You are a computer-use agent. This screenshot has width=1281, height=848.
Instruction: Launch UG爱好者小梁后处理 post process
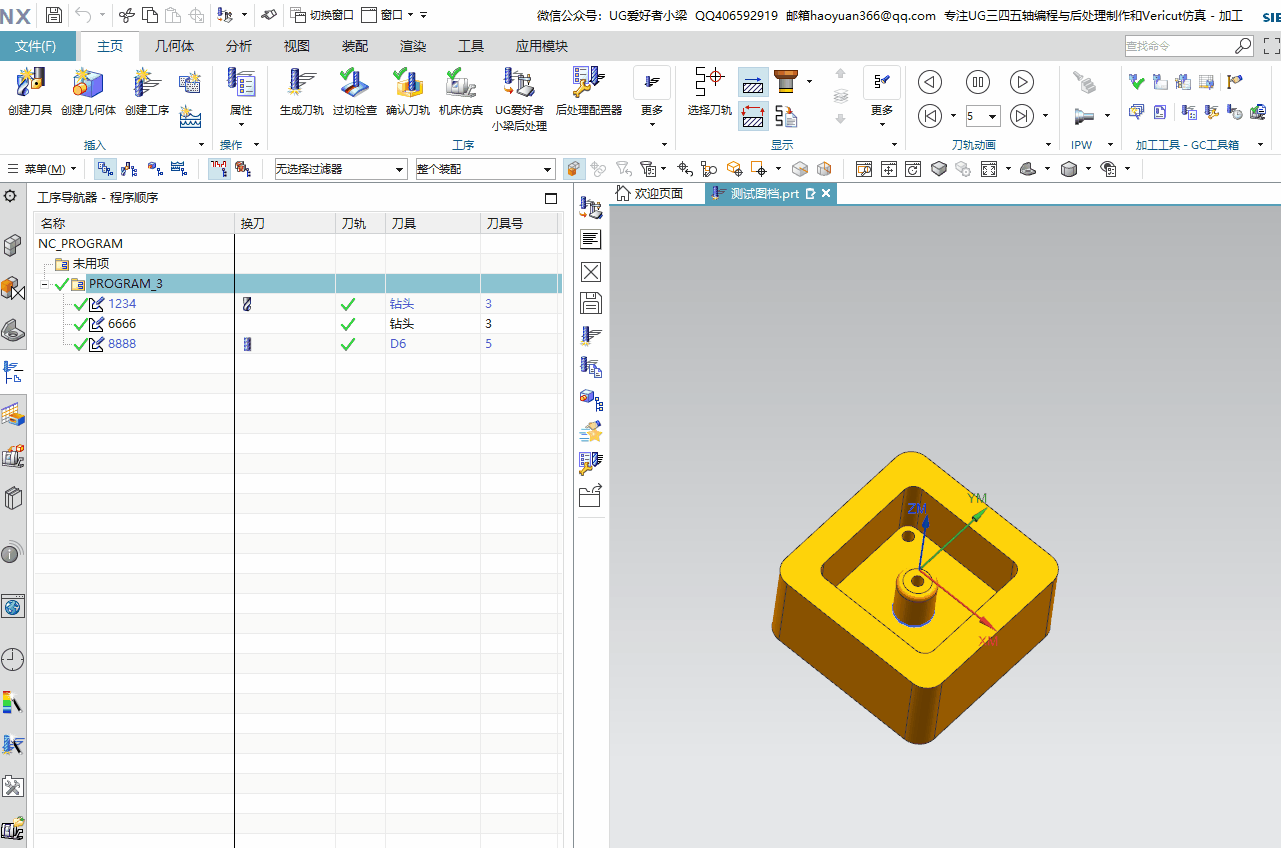click(x=519, y=99)
